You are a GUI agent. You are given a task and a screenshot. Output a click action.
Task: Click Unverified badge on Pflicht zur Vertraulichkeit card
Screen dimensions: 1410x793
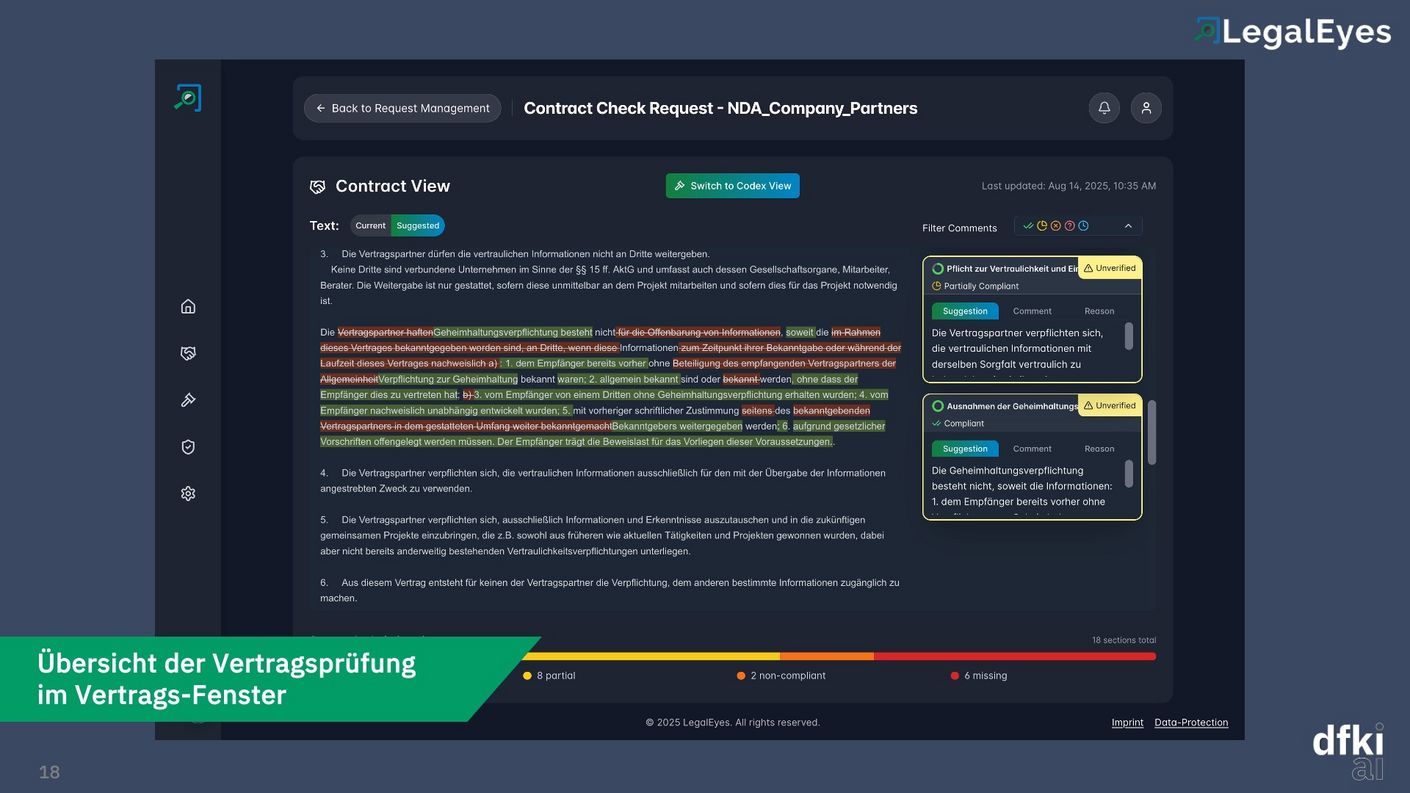click(x=1109, y=268)
